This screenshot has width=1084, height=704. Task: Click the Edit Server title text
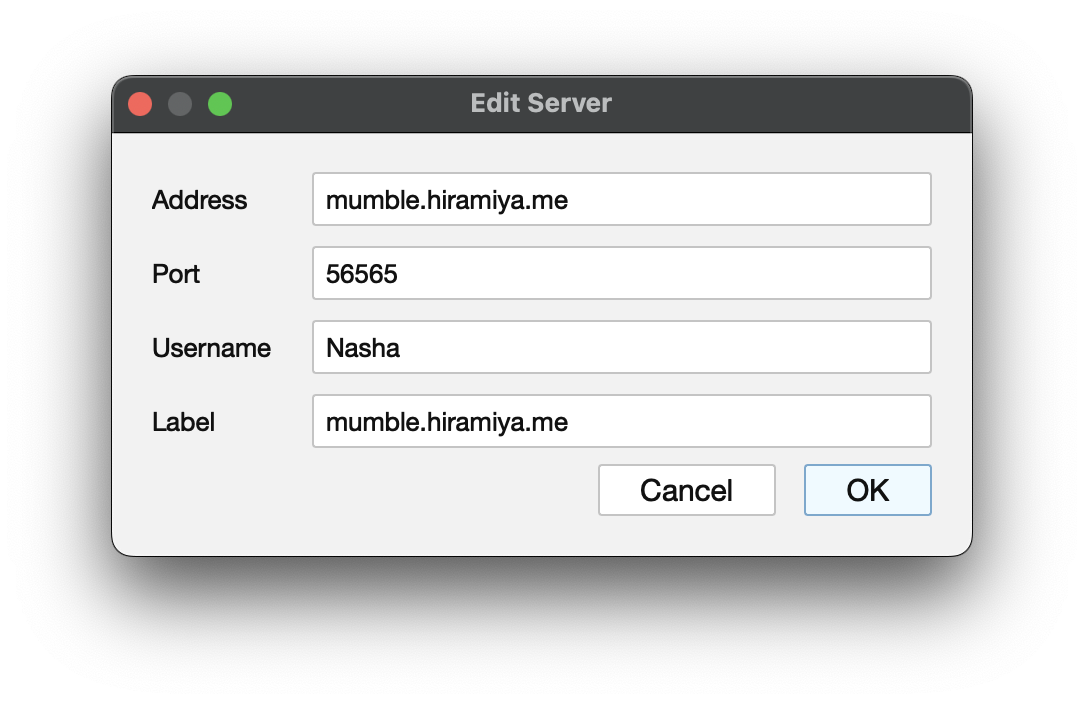pyautogui.click(x=541, y=103)
